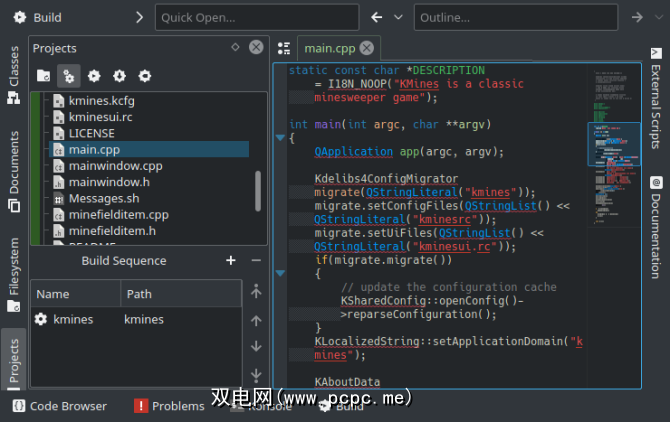Click the back navigation arrow
The image size is (670, 422).
pos(376,17)
